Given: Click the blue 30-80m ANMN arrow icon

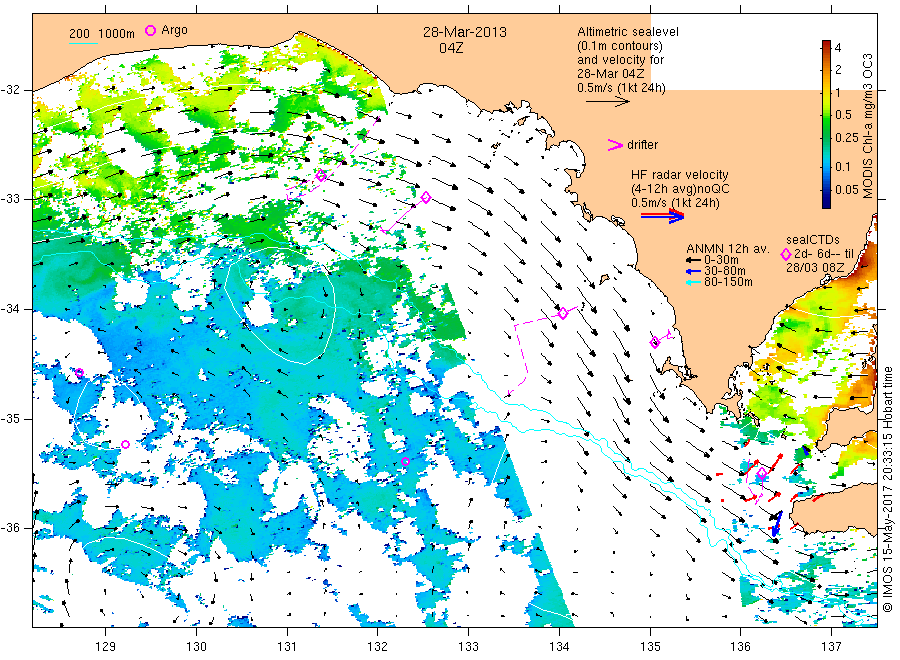Looking at the screenshot, I should (694, 271).
